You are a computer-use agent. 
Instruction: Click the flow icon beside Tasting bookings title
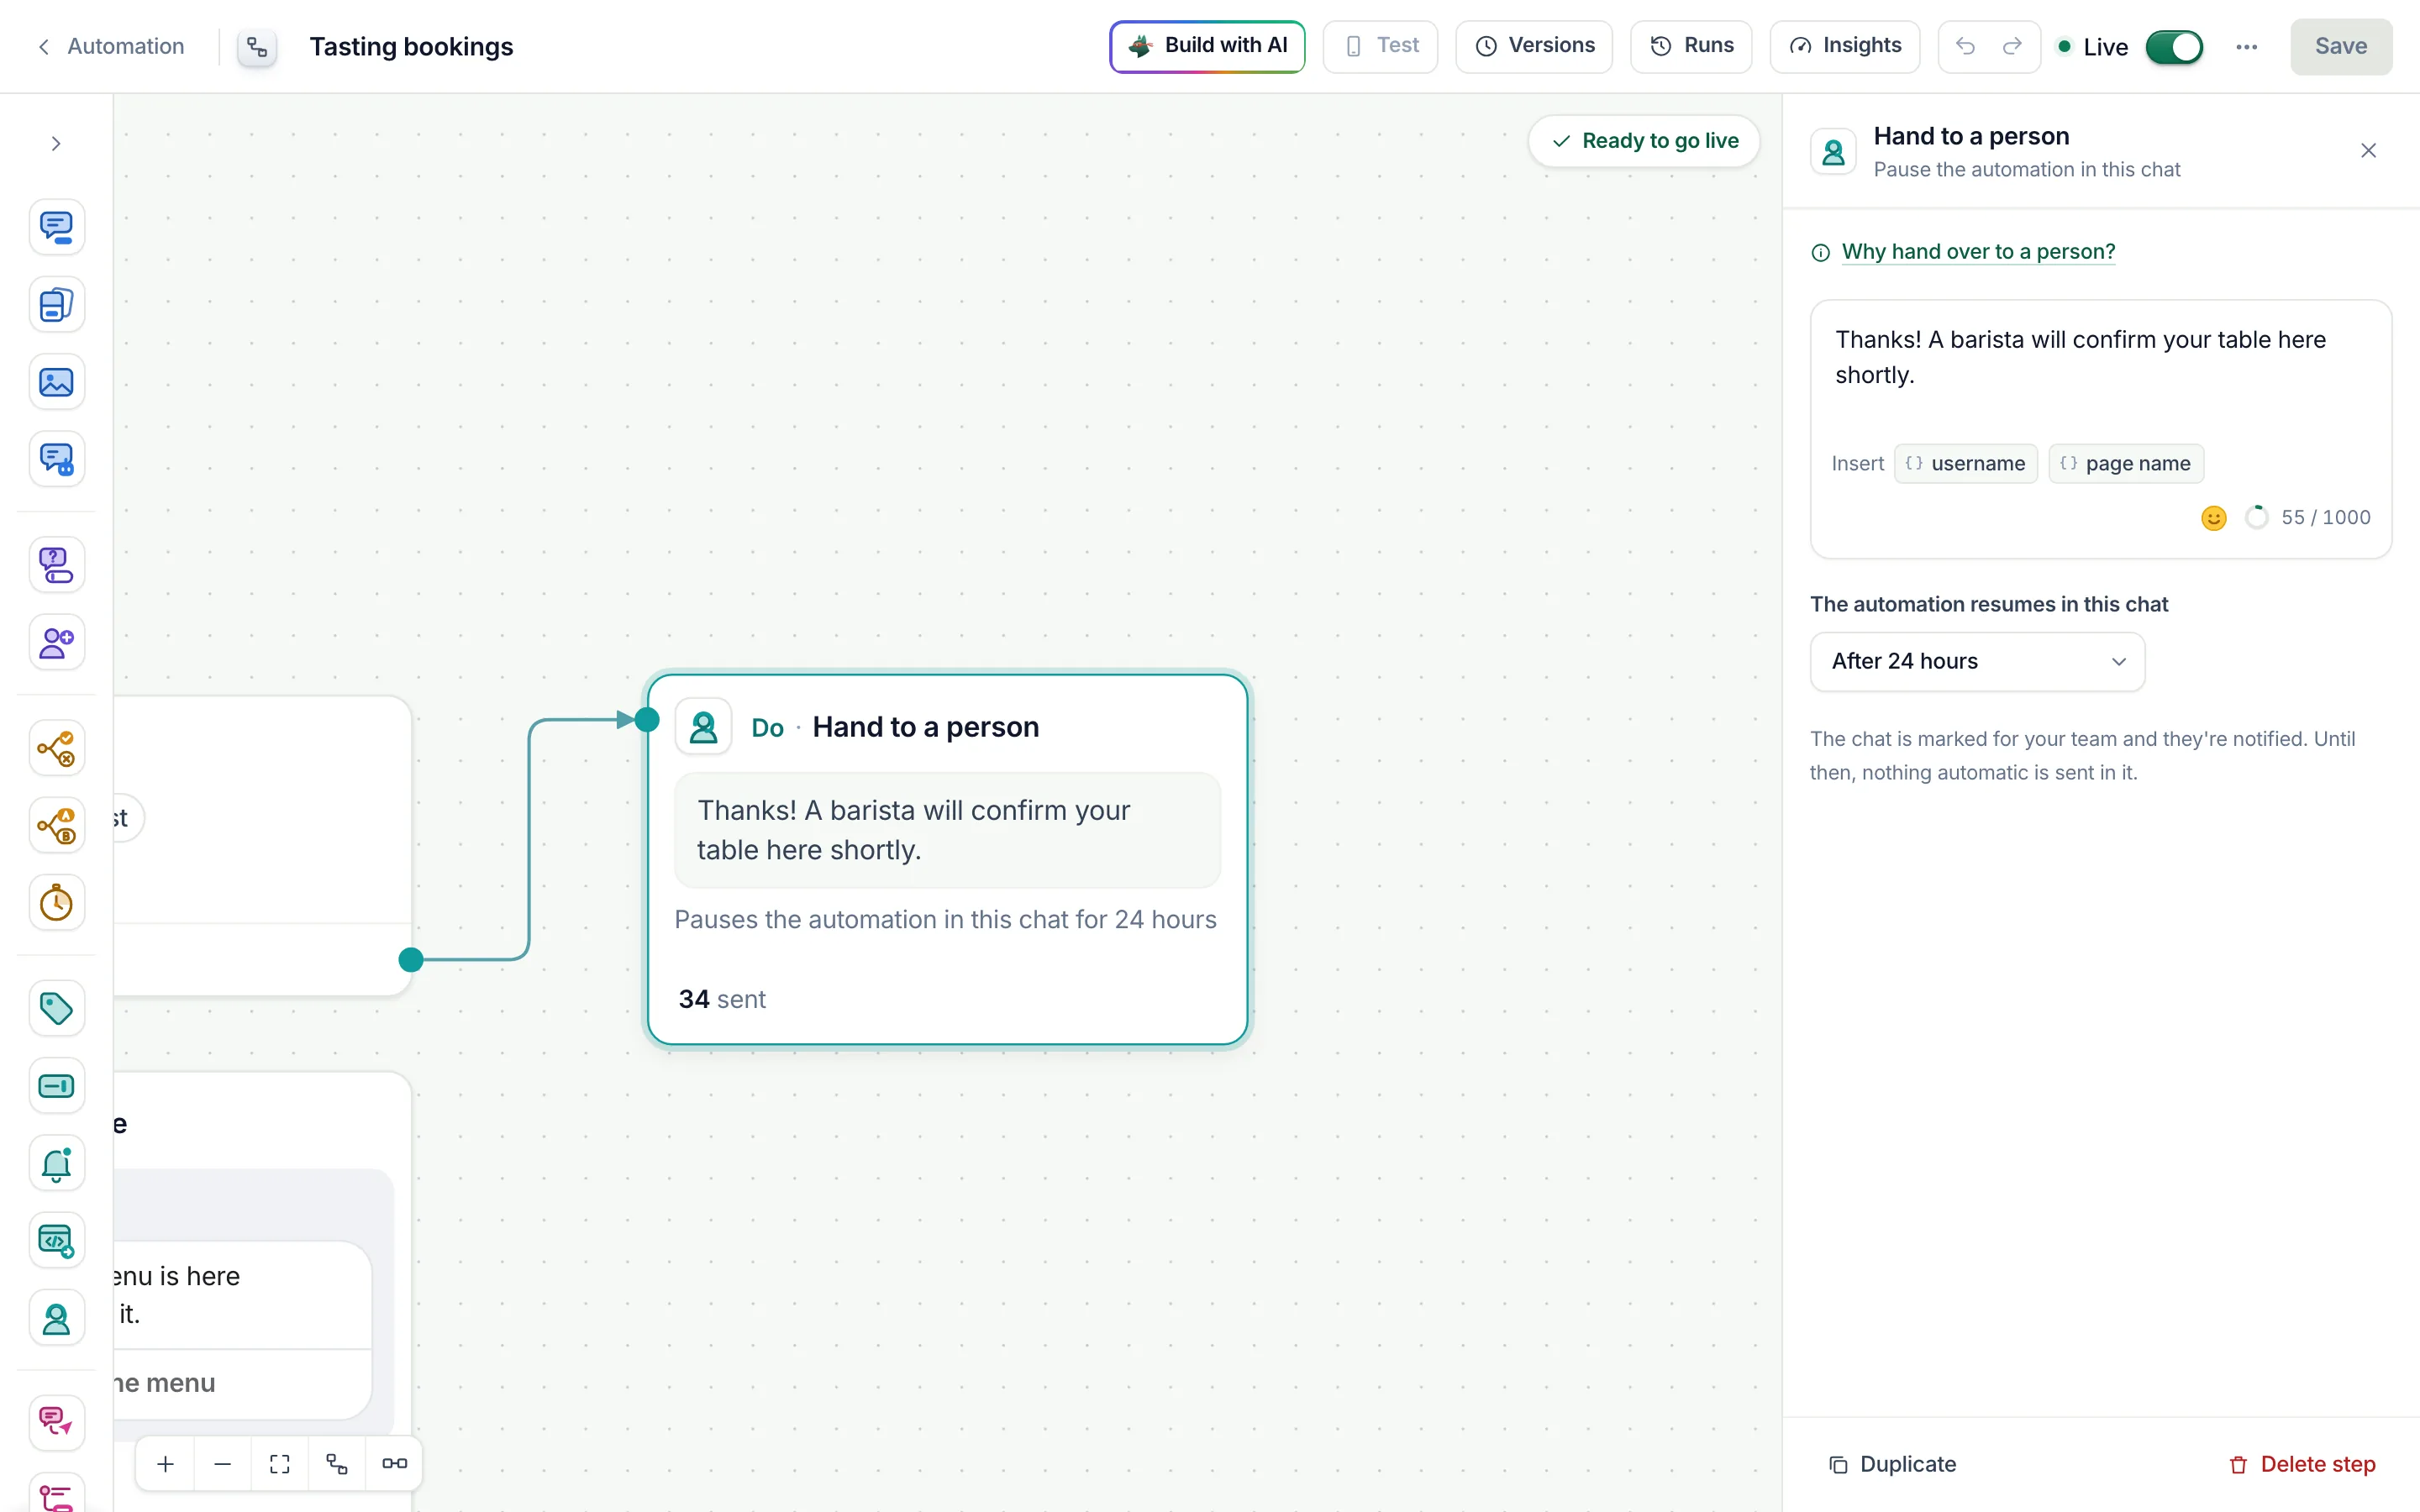(257, 47)
